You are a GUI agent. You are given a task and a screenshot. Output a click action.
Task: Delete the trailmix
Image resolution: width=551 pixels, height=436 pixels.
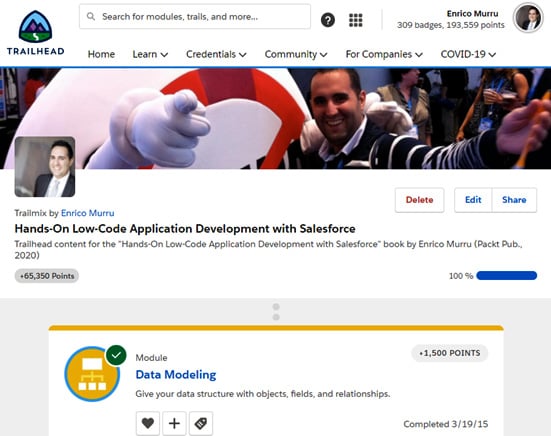(x=419, y=200)
